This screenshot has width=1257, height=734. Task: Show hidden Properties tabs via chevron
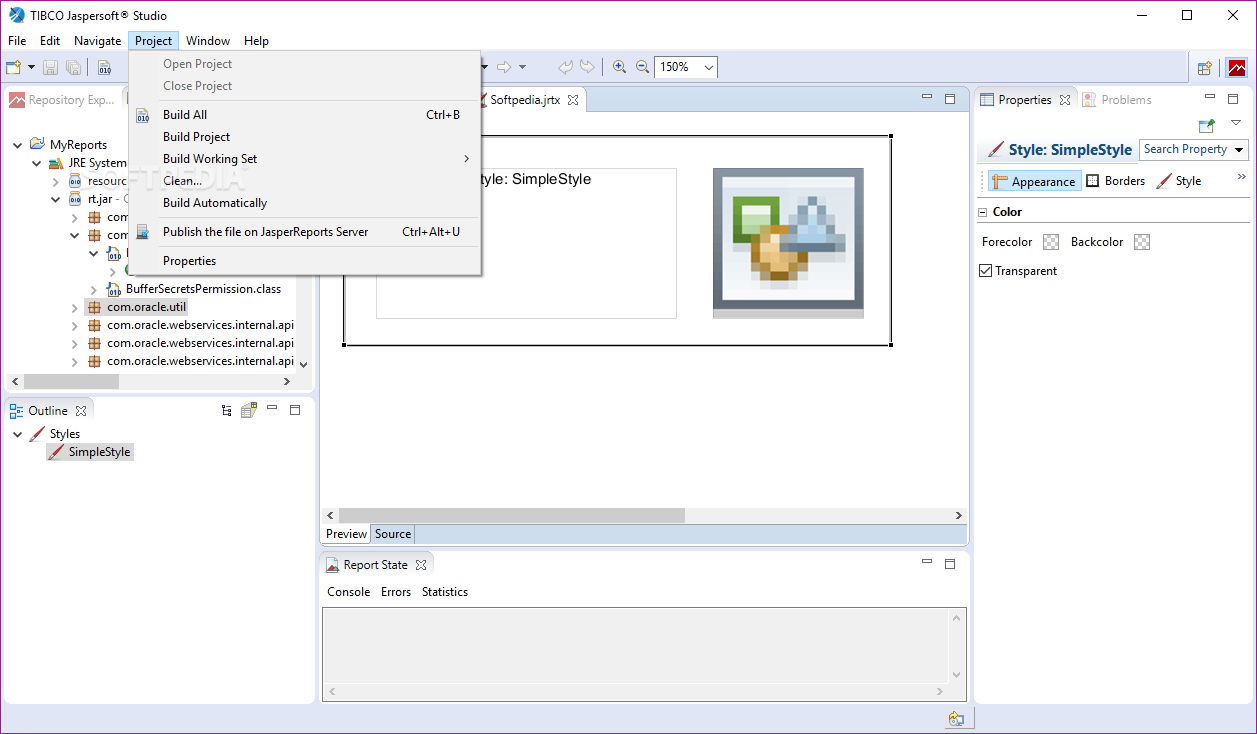tap(1242, 177)
